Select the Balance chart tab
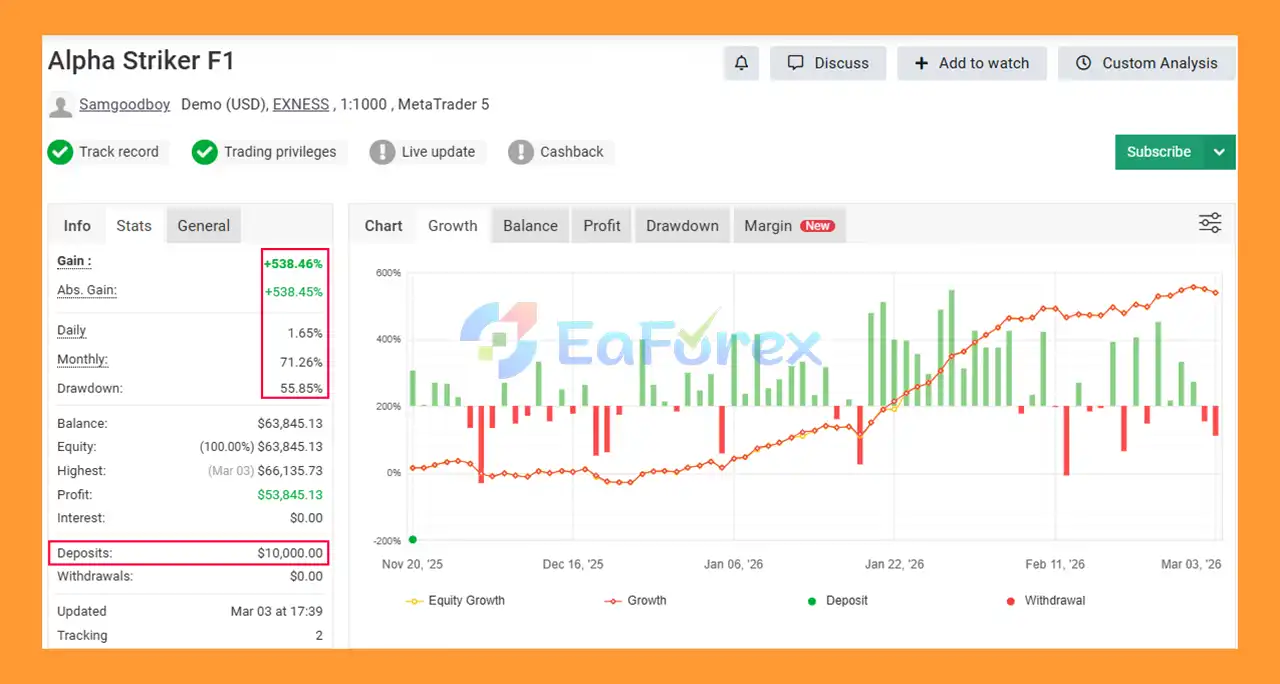Image resolution: width=1280 pixels, height=684 pixels. 530,226
